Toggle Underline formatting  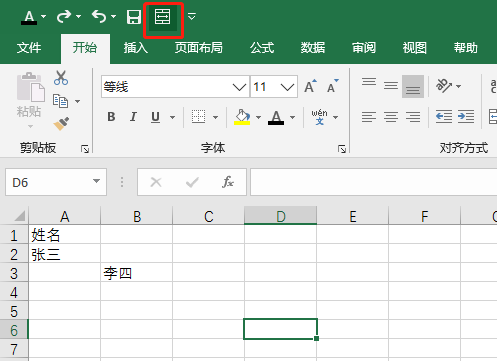point(155,117)
